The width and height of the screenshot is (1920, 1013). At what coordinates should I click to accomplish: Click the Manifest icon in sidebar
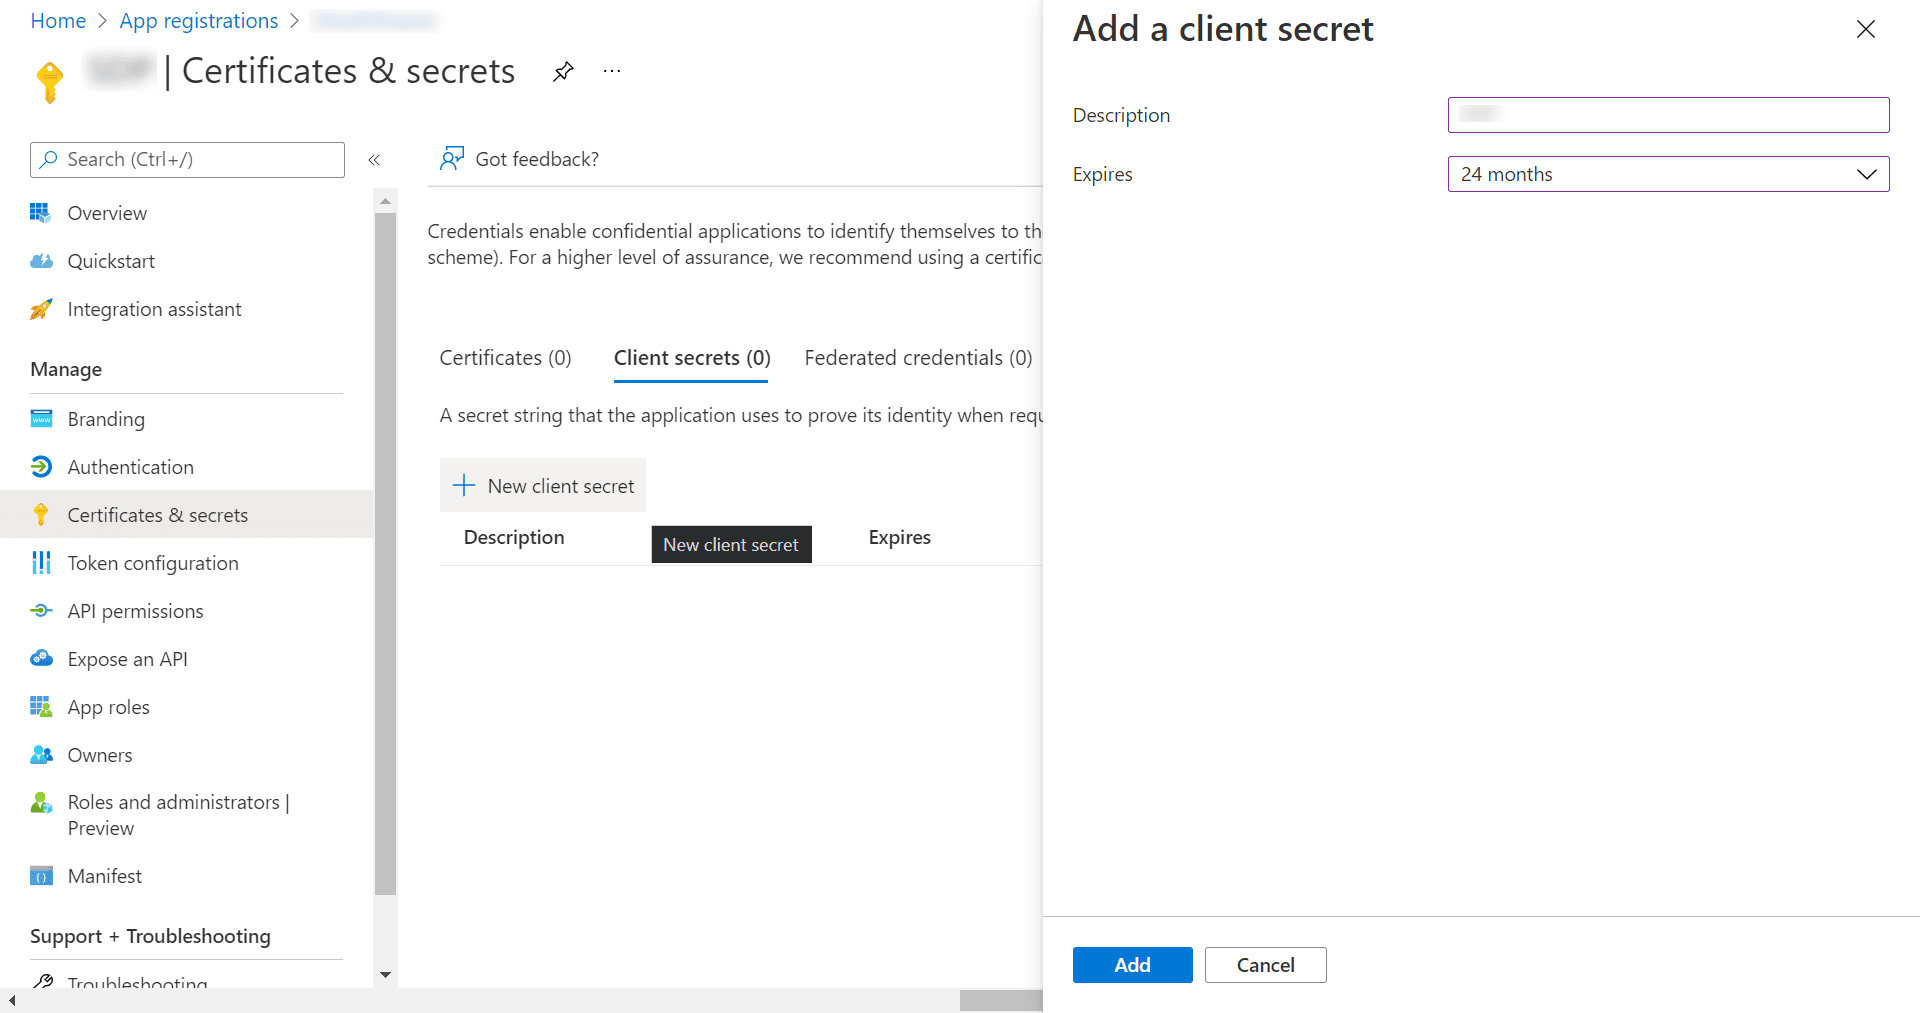41,876
